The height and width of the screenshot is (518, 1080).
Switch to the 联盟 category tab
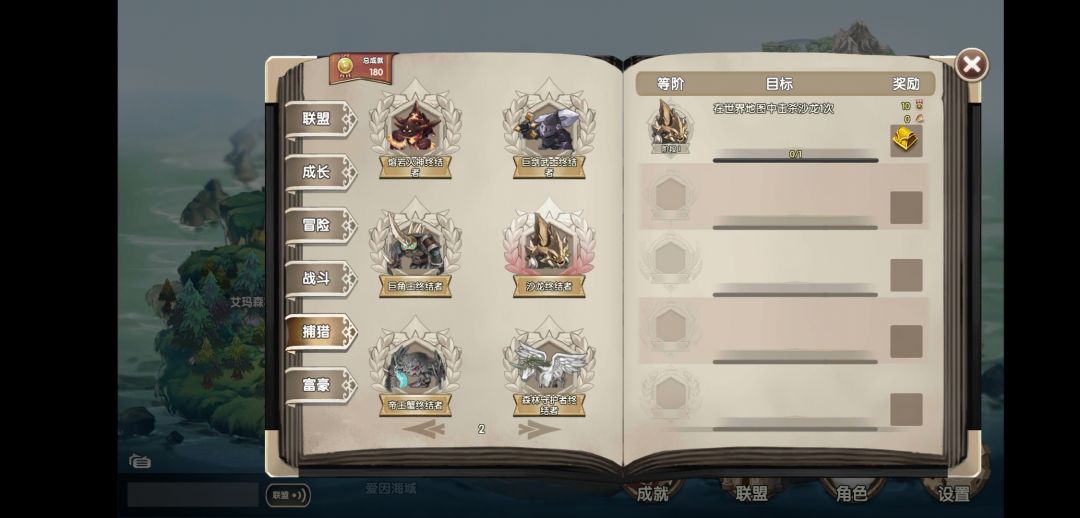pyautogui.click(x=321, y=119)
